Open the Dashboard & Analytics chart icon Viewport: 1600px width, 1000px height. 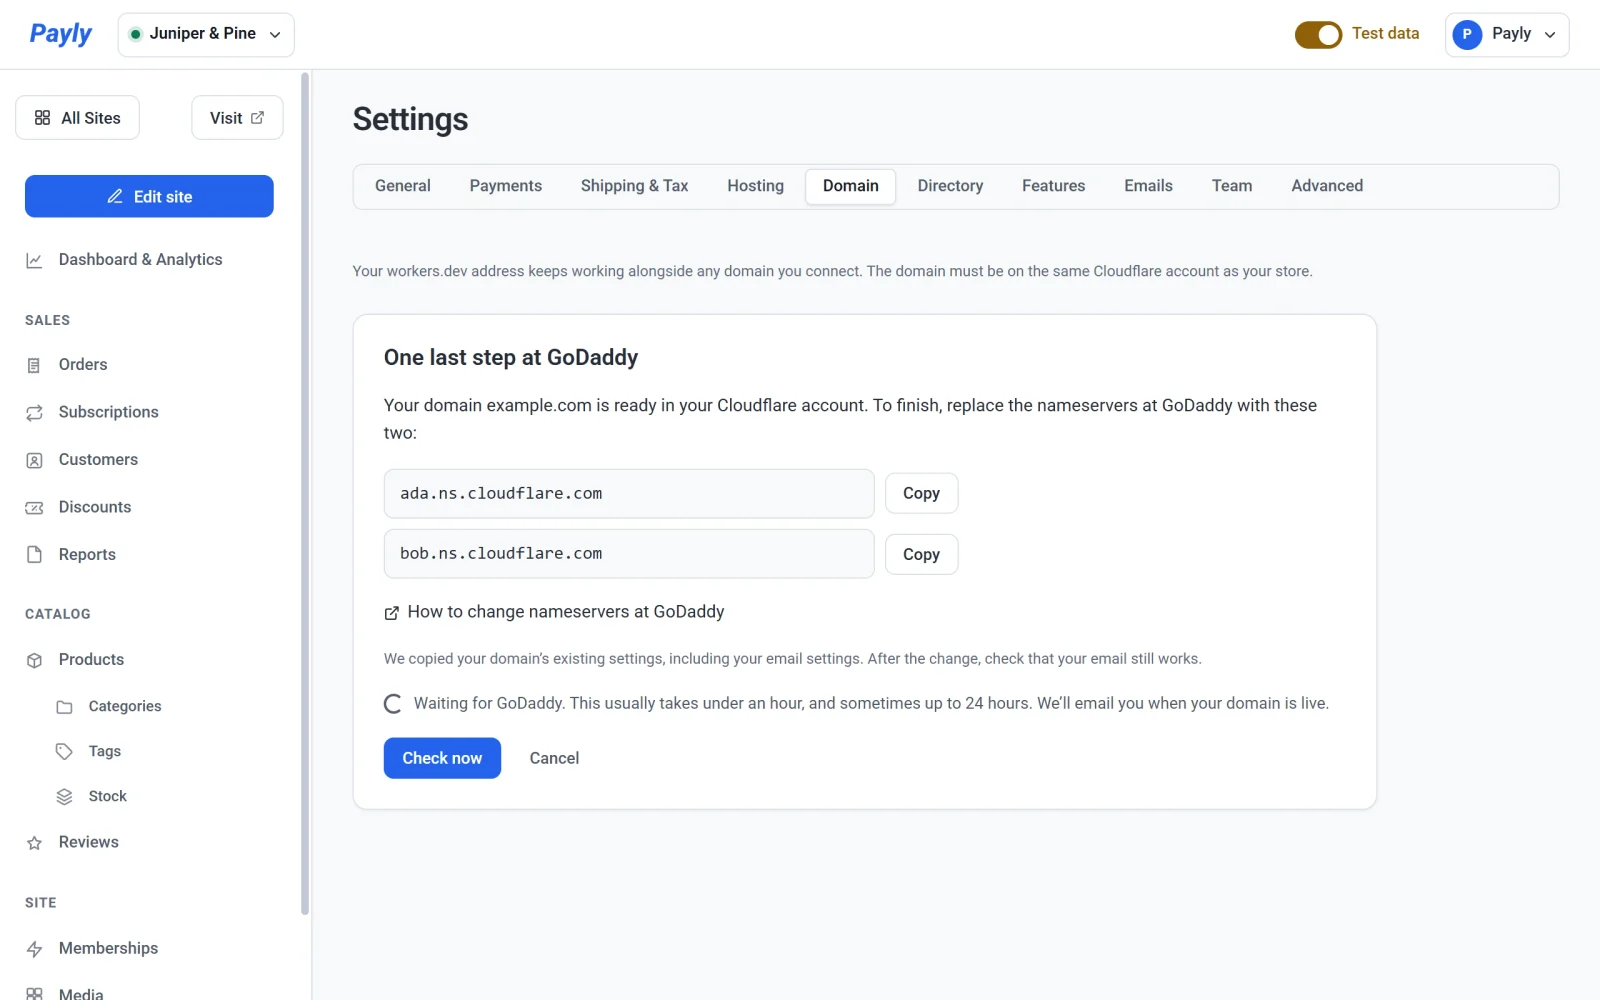pos(34,260)
